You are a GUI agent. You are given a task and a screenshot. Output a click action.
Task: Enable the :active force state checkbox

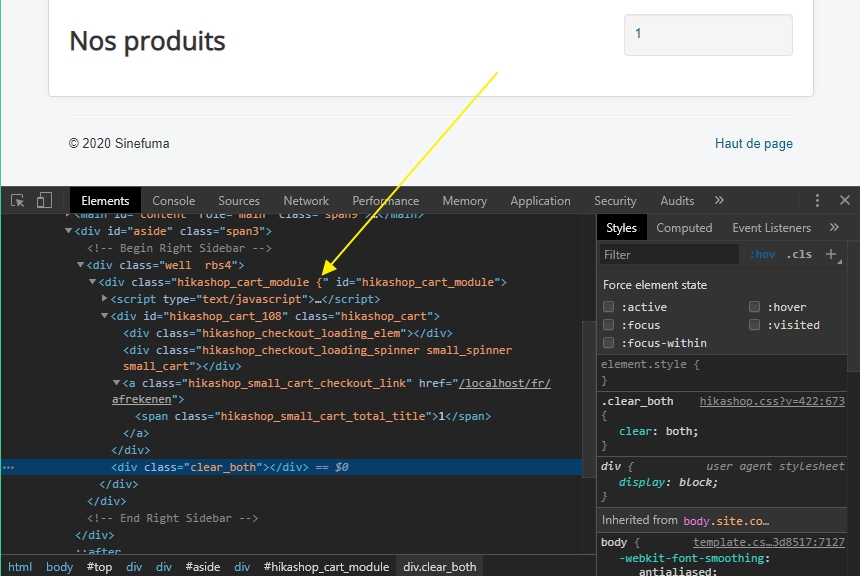[609, 307]
